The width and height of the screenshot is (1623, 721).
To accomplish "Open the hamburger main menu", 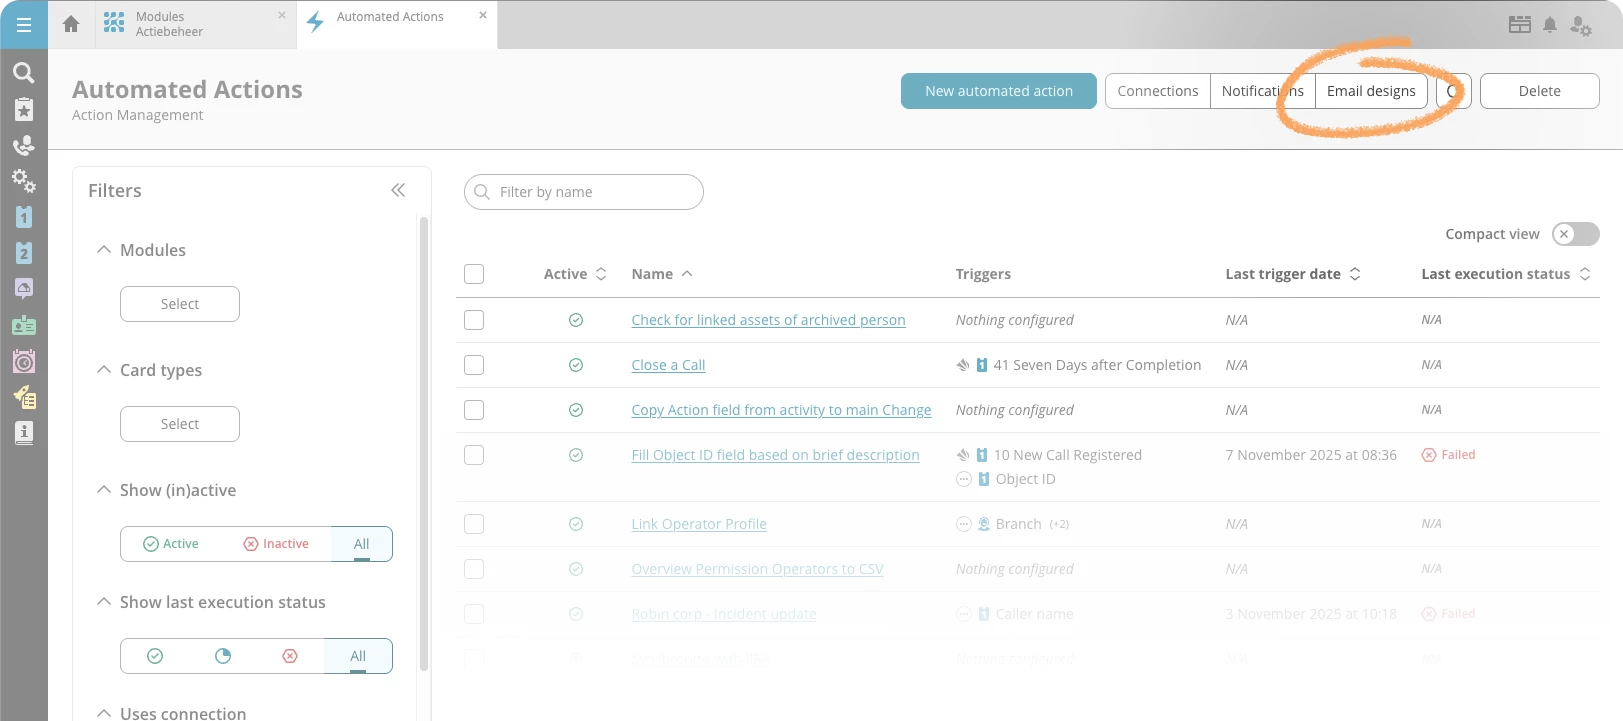I will (x=24, y=24).
